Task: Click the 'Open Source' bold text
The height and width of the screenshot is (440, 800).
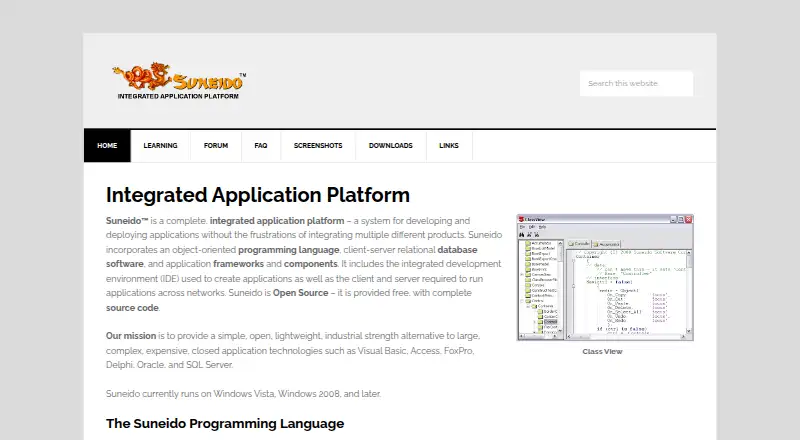Action: click(x=301, y=293)
